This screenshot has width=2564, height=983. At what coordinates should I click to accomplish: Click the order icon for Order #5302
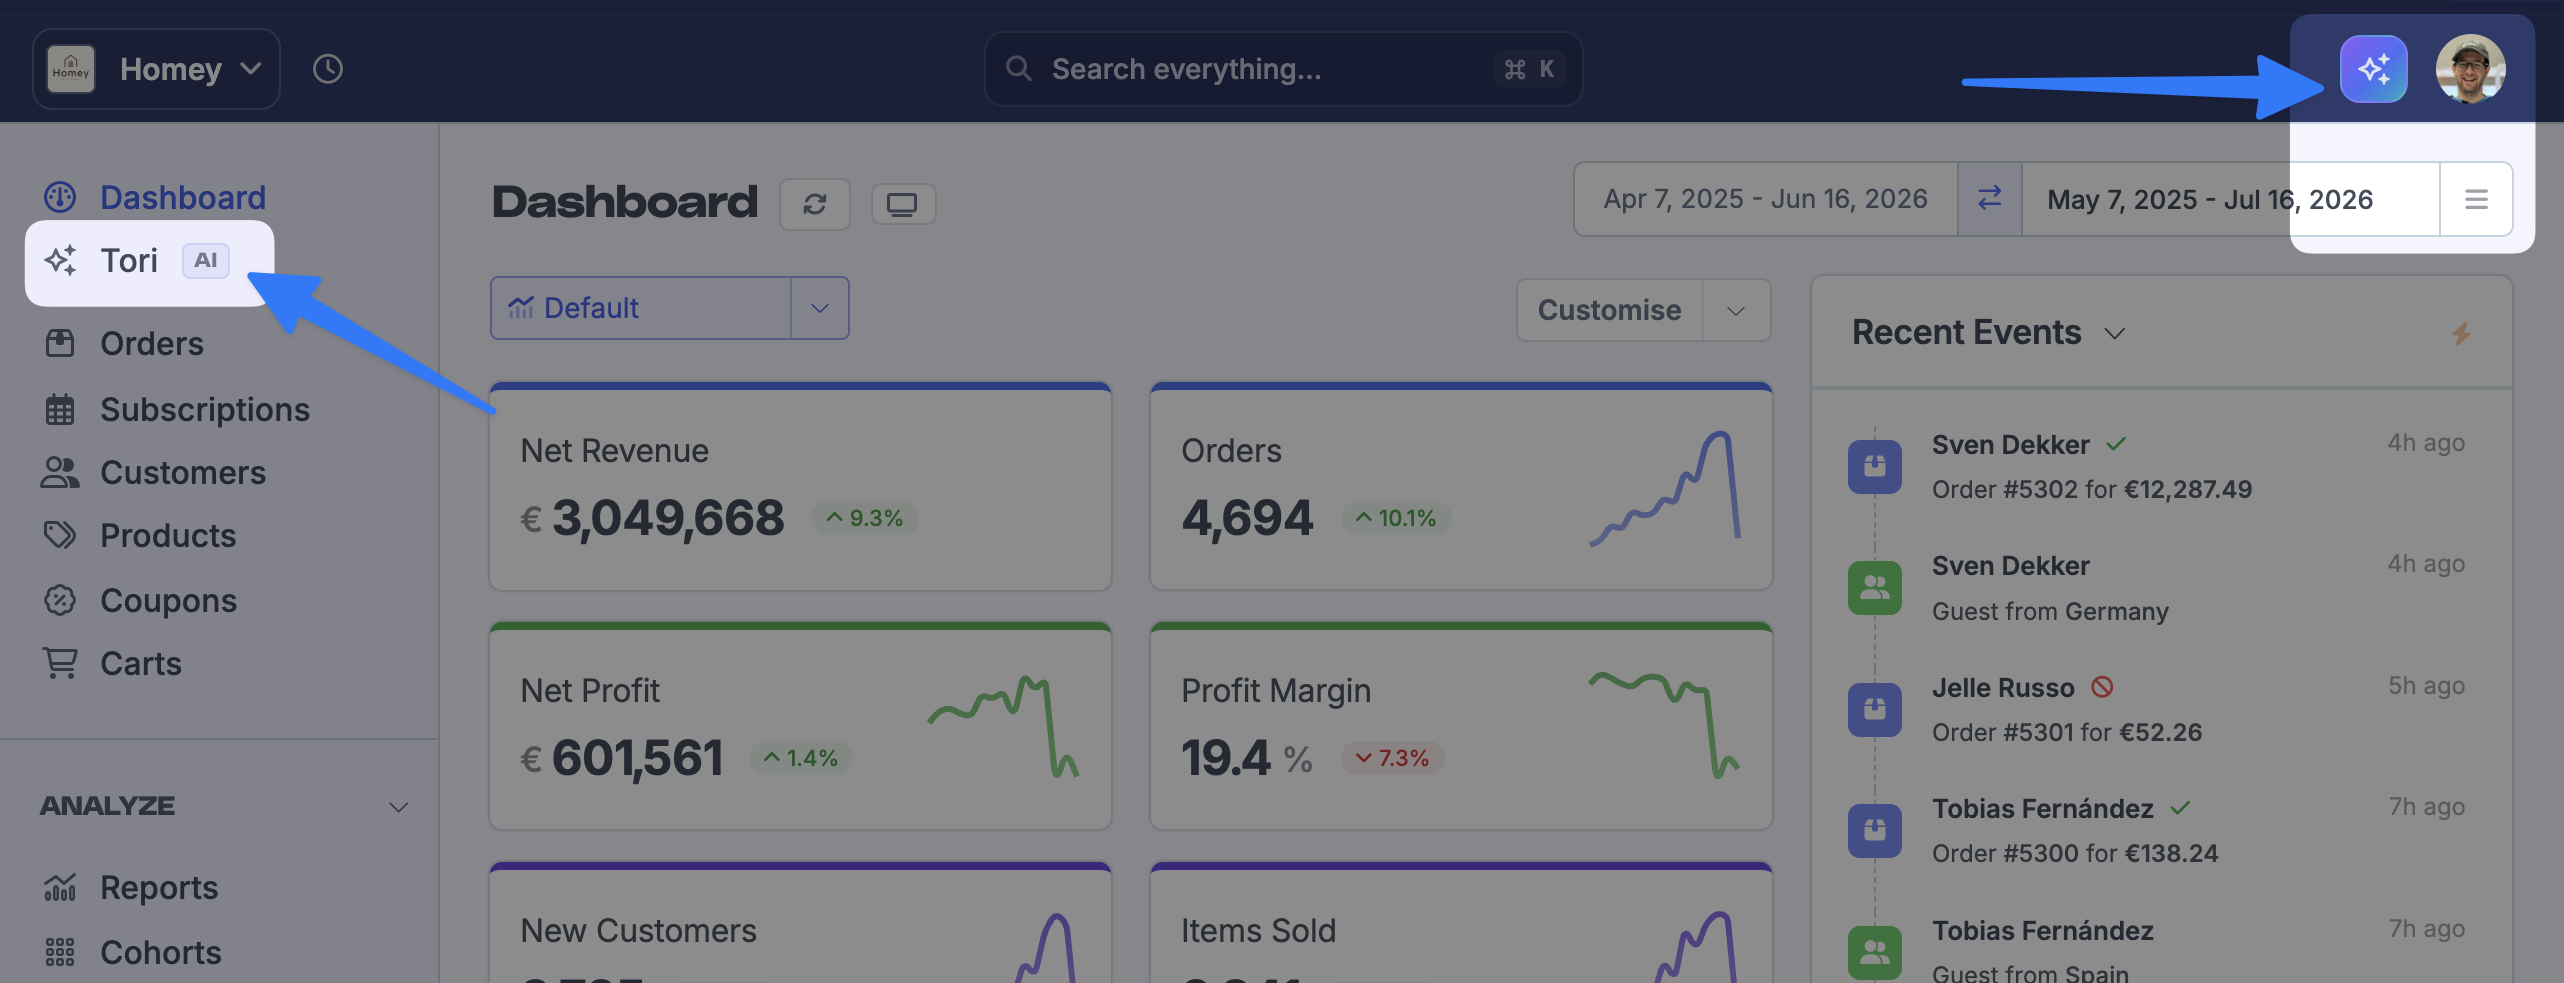point(1875,466)
